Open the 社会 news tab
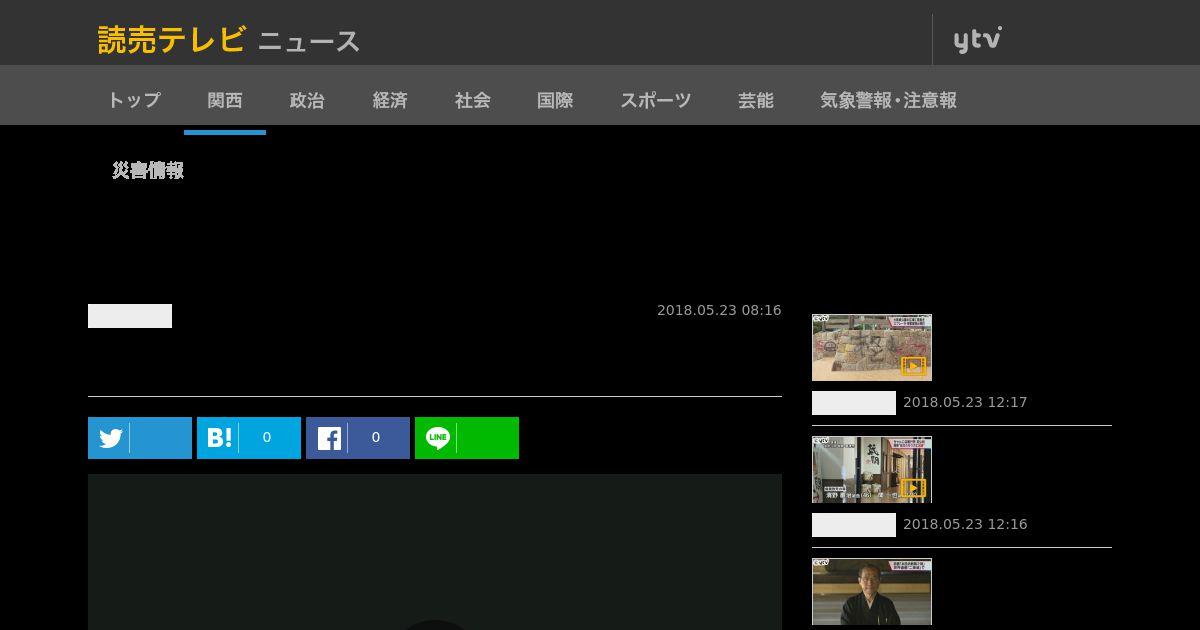Screen dimensions: 1200x630 [x=472, y=100]
